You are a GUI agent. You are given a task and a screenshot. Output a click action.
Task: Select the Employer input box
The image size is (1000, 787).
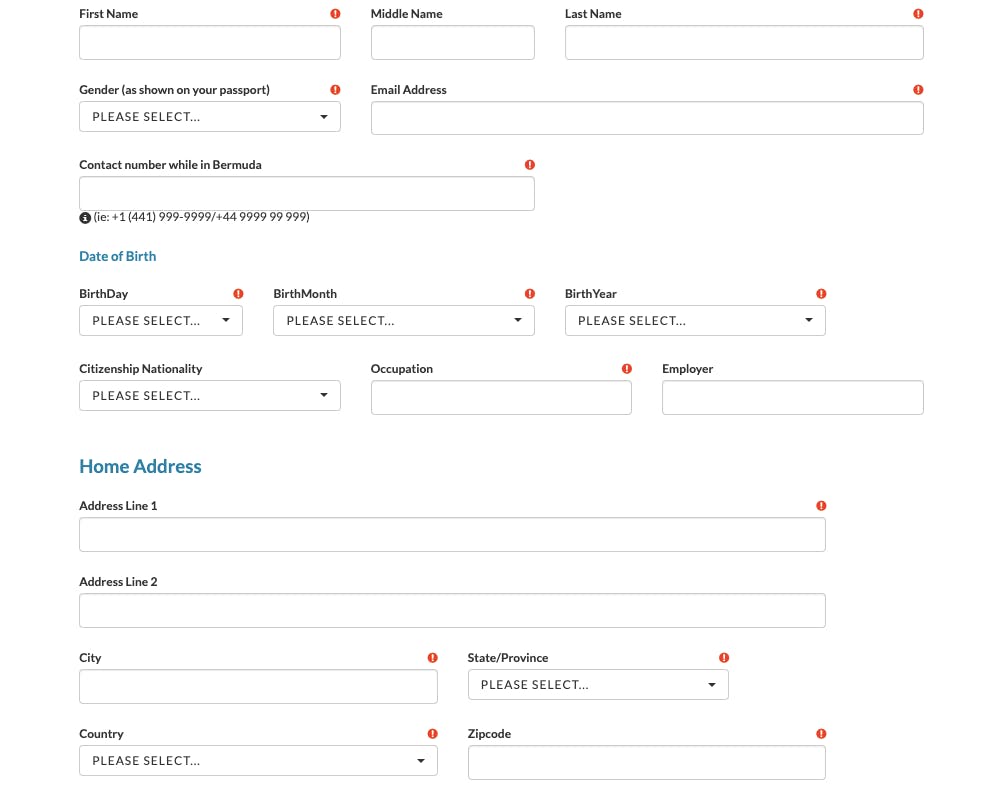tap(793, 397)
